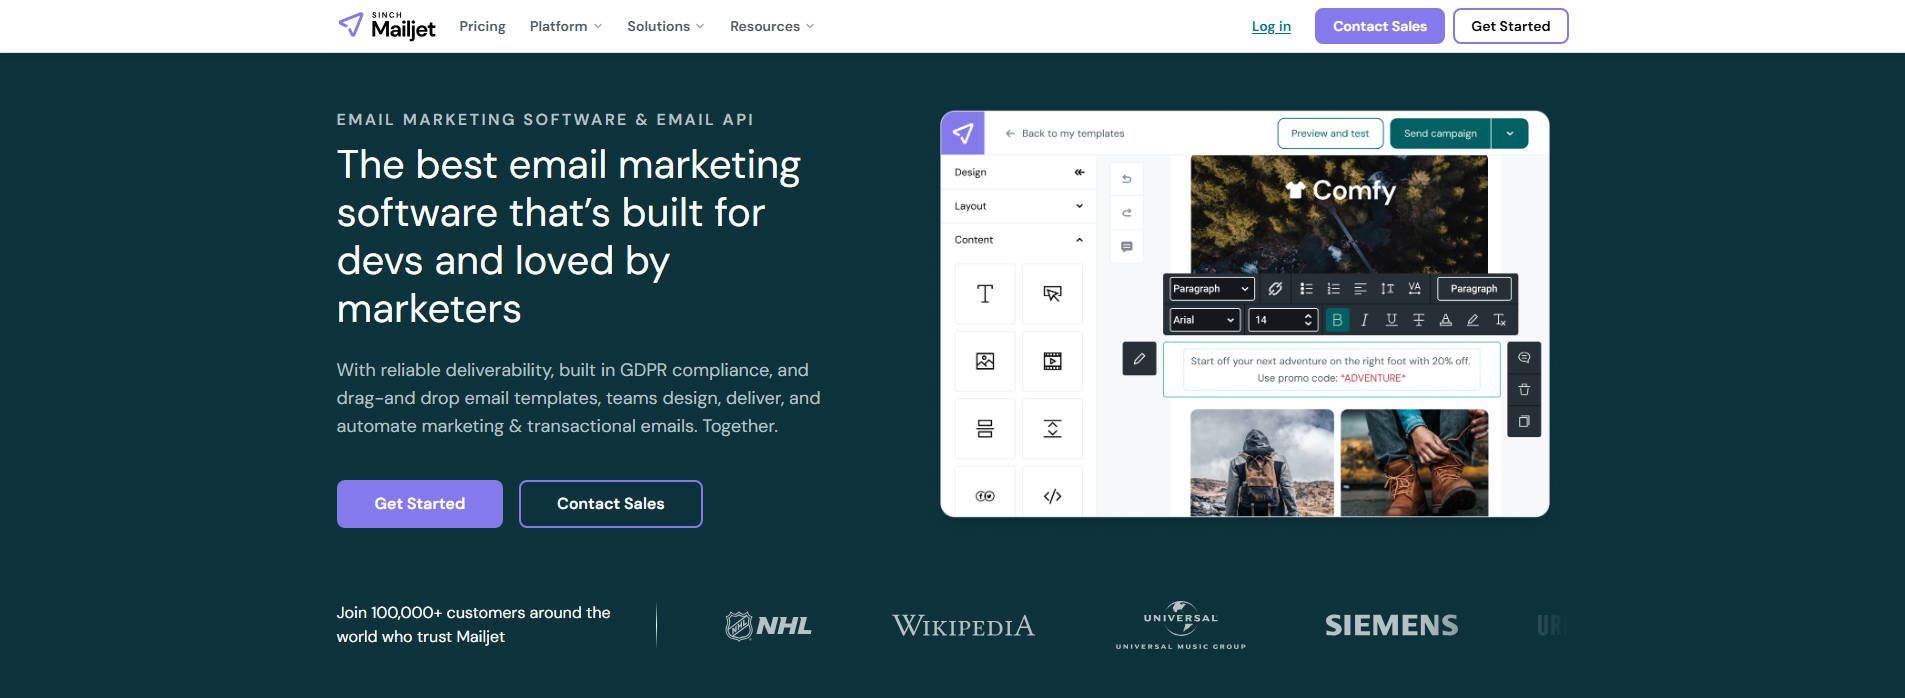The image size is (1905, 698).
Task: Select the Divider section content block
Action: pyautogui.click(x=985, y=429)
